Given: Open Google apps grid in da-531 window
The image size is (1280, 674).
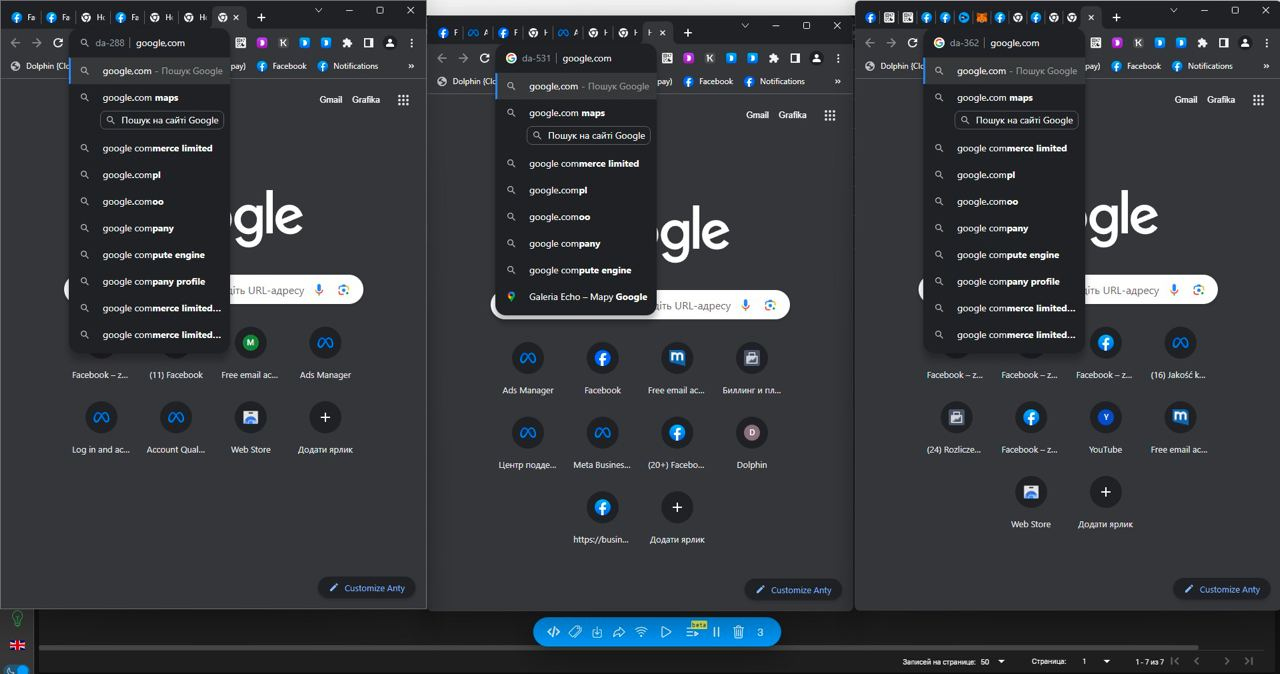Looking at the screenshot, I should tap(829, 115).
